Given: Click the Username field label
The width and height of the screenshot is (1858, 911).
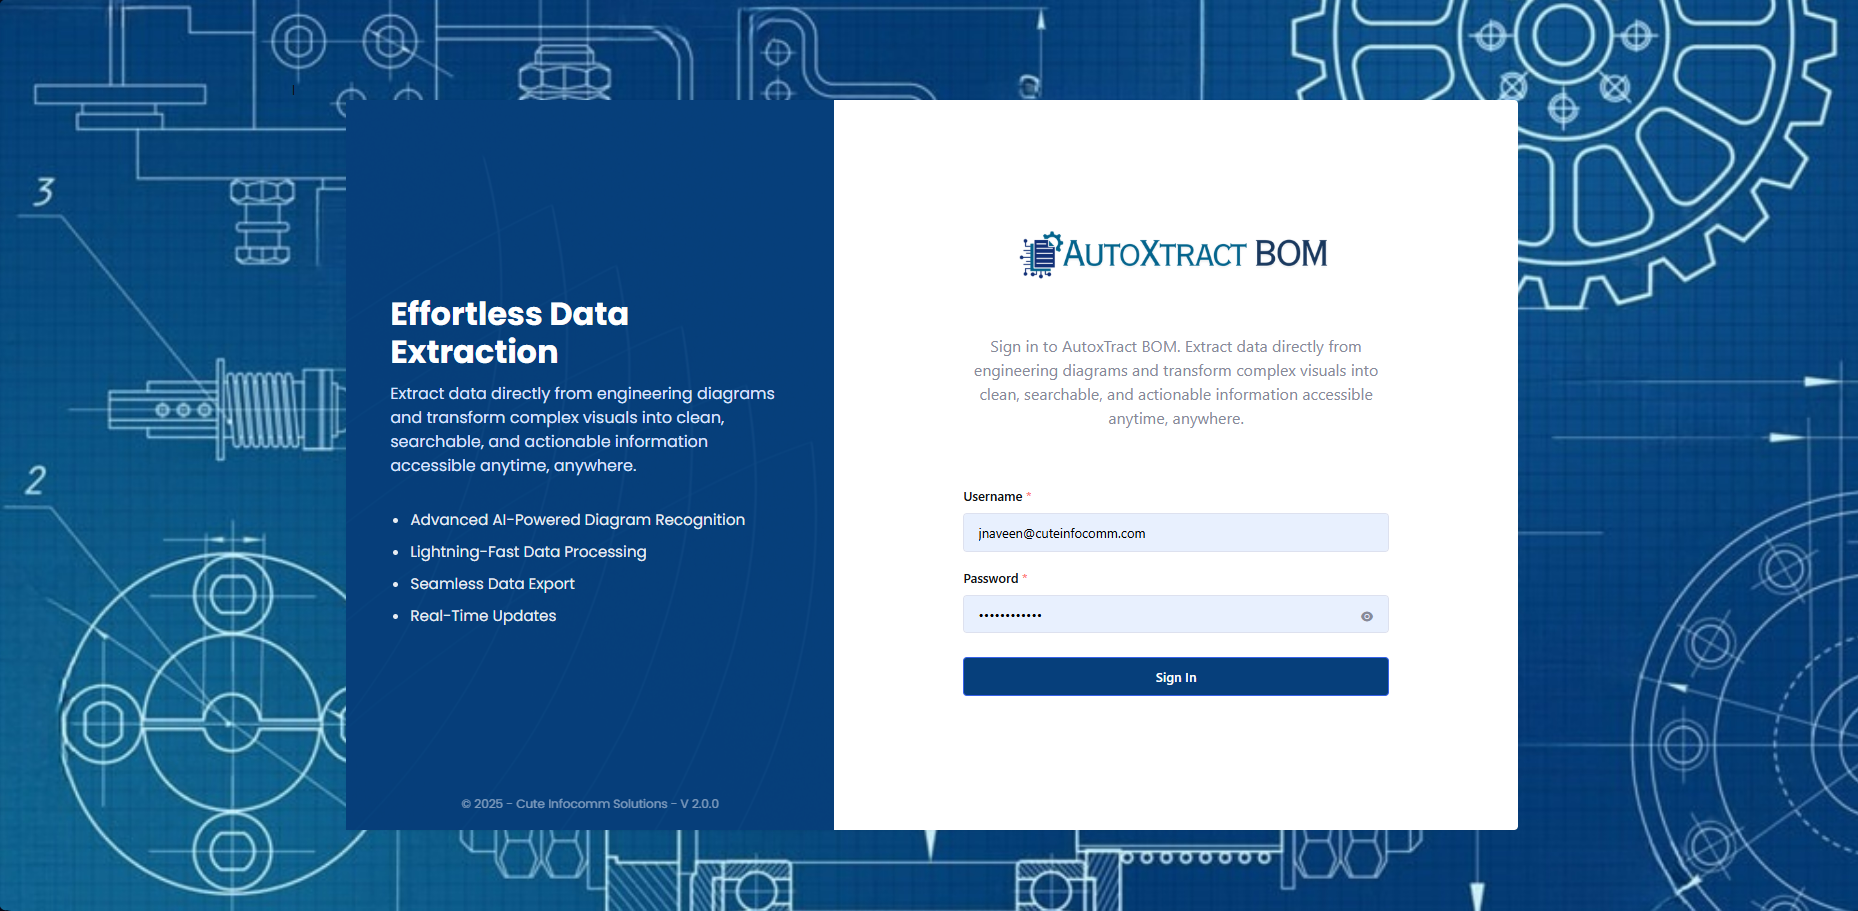Looking at the screenshot, I should pos(992,497).
